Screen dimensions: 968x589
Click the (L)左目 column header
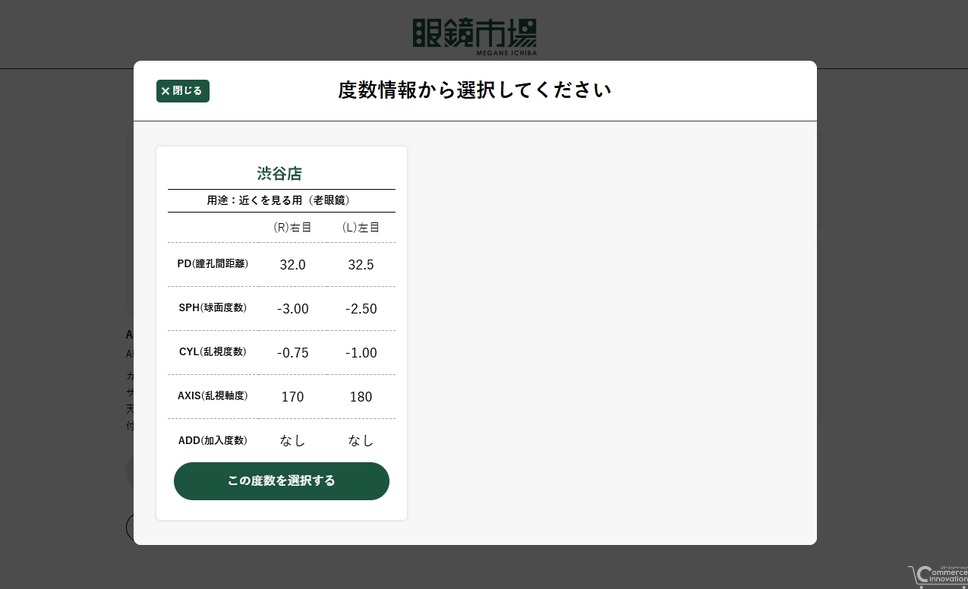(361, 227)
